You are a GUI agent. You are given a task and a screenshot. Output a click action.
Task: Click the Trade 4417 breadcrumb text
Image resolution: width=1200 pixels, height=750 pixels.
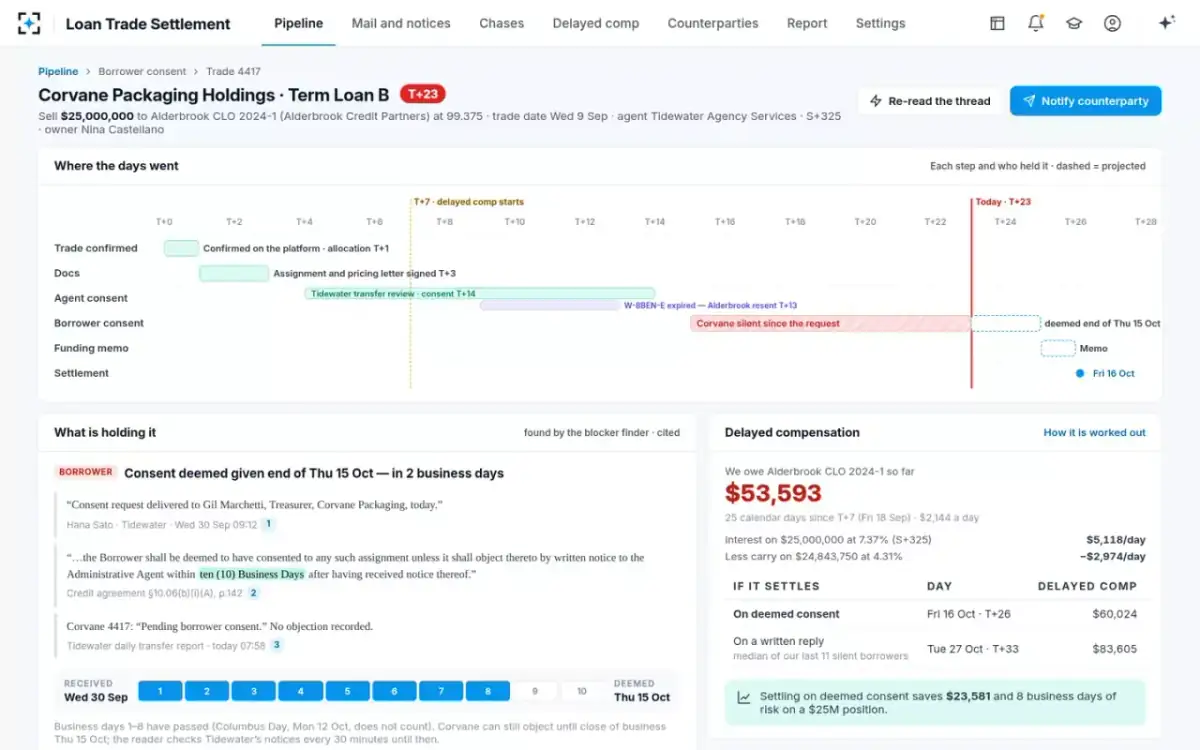click(233, 71)
